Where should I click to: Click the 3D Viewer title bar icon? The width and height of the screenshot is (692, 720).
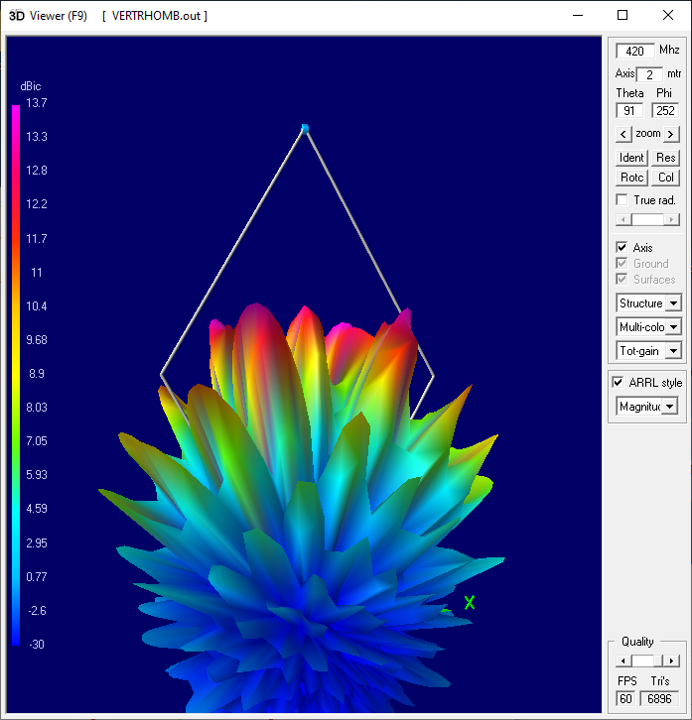(x=17, y=16)
